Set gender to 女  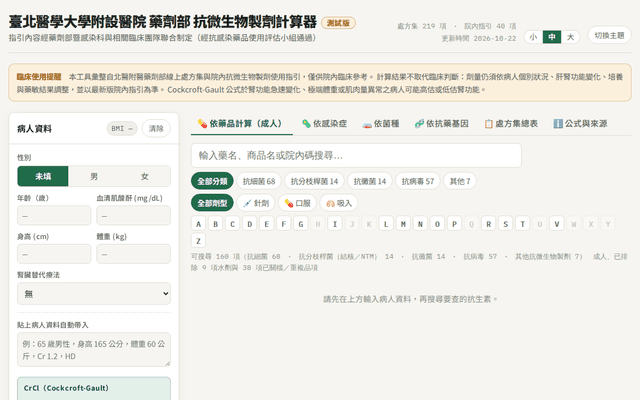(x=144, y=176)
